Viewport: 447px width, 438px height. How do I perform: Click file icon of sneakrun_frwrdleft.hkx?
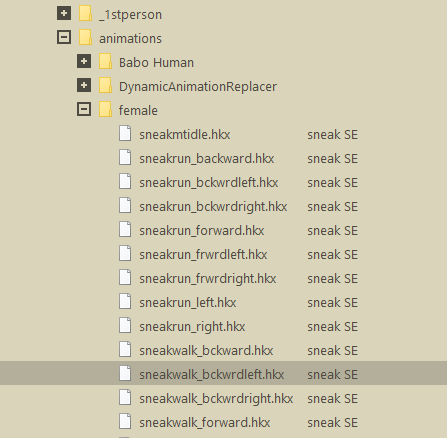125,254
